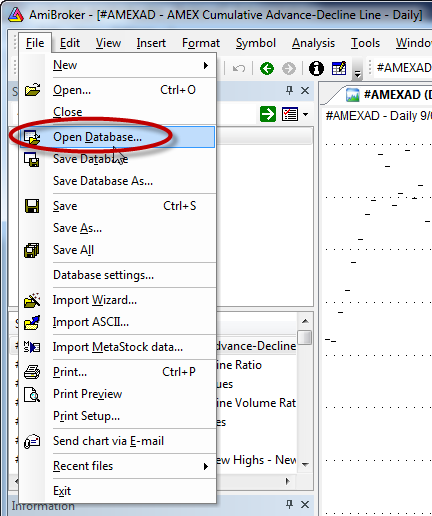
Task: Open Print Preview
Action: coord(117,394)
